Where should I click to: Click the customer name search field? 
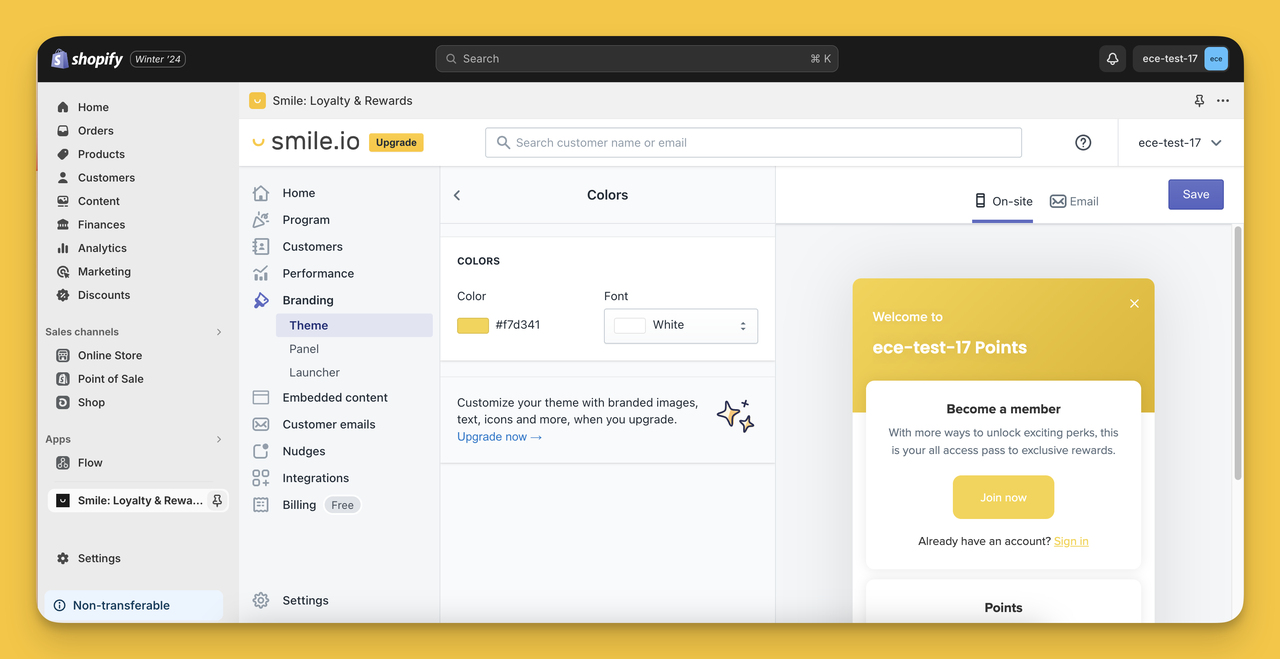pos(753,142)
